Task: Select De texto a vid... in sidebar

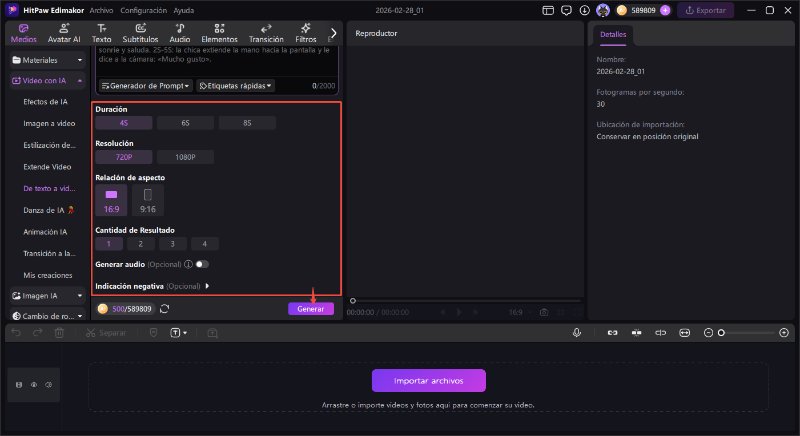Action: click(49, 188)
